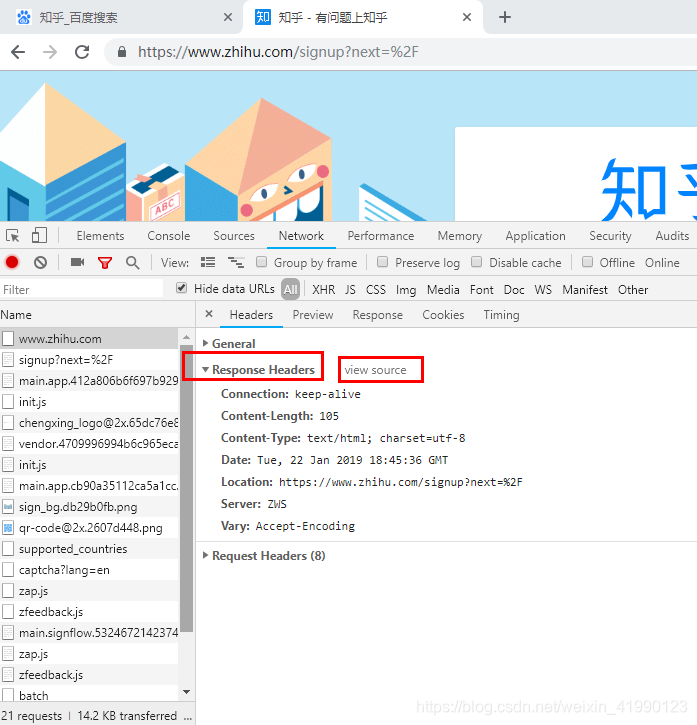Focus the network Filter text field

(x=82, y=289)
